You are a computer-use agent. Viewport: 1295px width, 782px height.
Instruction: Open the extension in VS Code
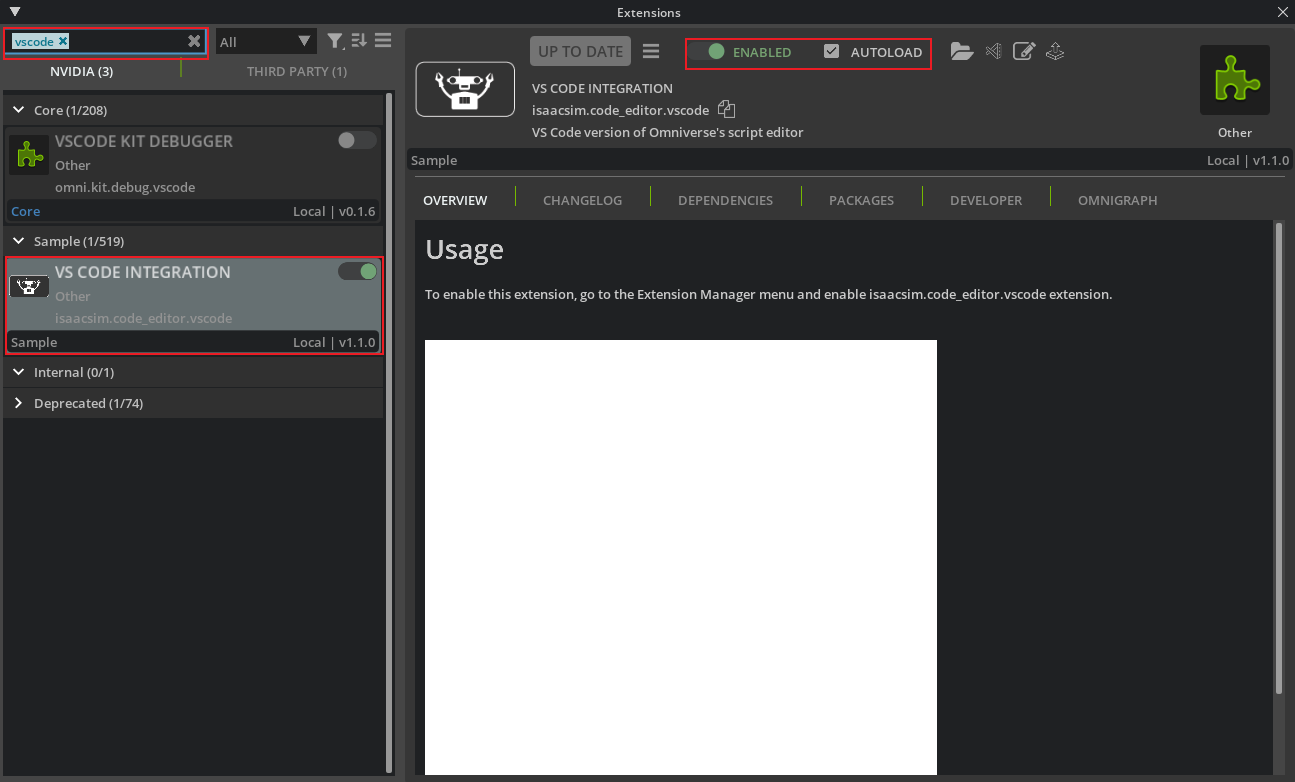point(993,51)
